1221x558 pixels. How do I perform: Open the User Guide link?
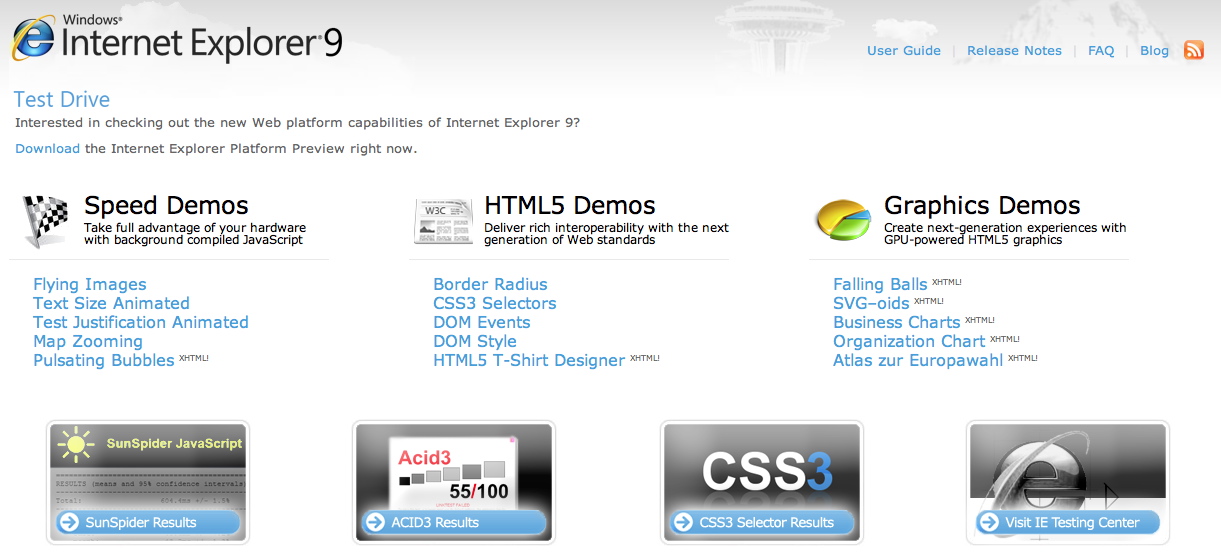904,51
